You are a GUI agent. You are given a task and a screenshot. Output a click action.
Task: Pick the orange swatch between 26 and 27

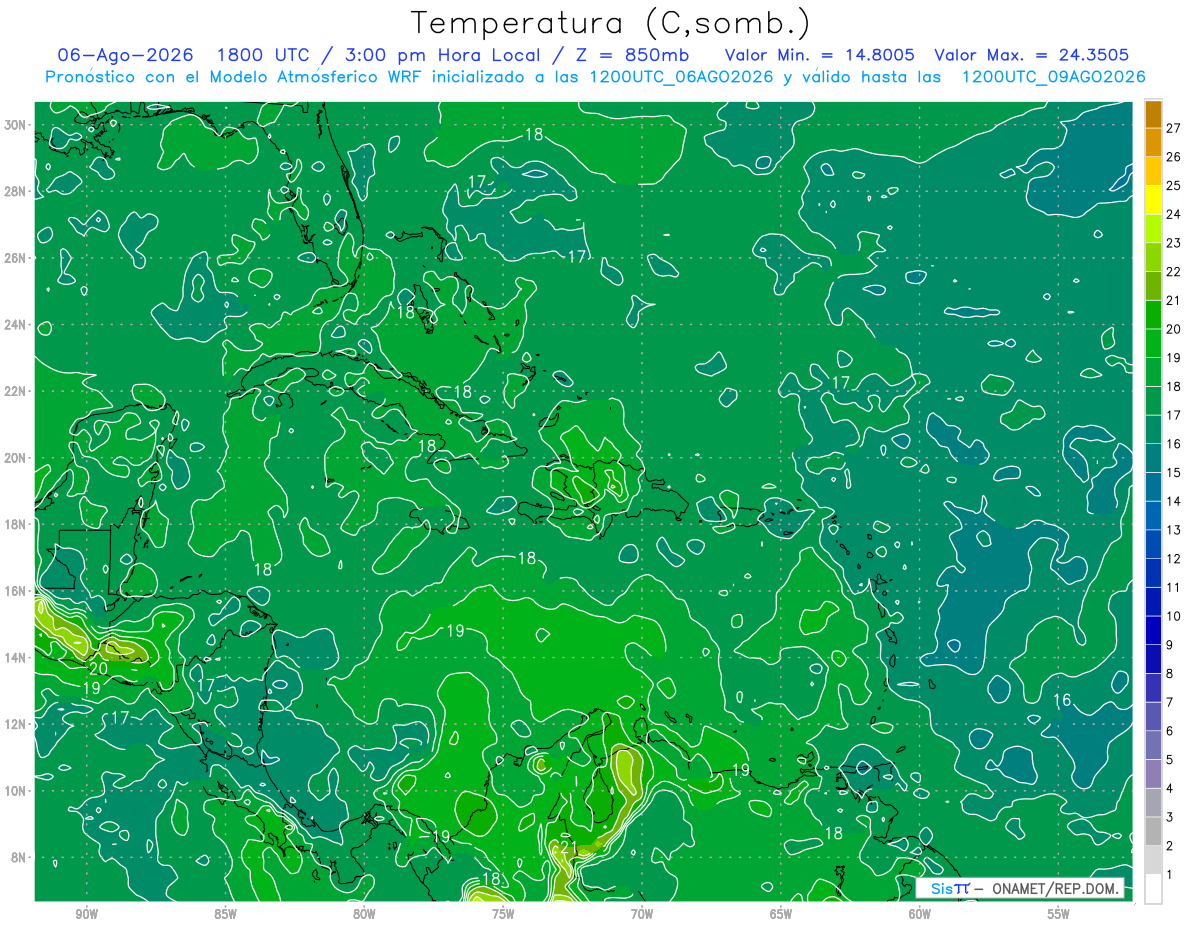(x=1153, y=142)
